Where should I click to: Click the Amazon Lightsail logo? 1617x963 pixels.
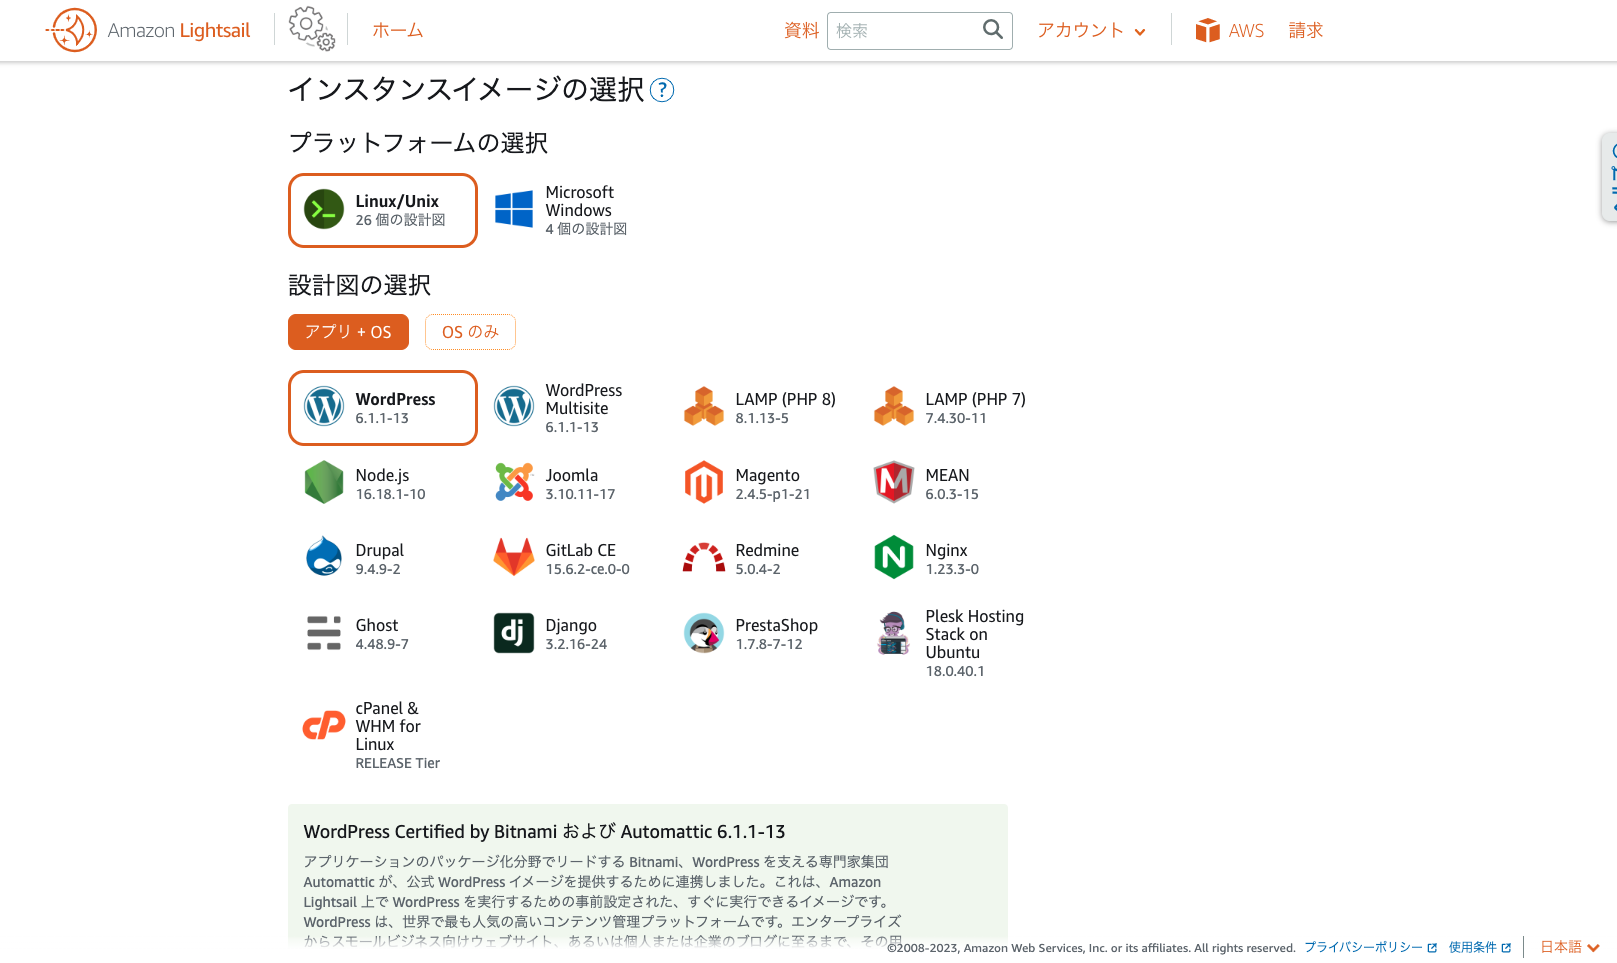[148, 30]
